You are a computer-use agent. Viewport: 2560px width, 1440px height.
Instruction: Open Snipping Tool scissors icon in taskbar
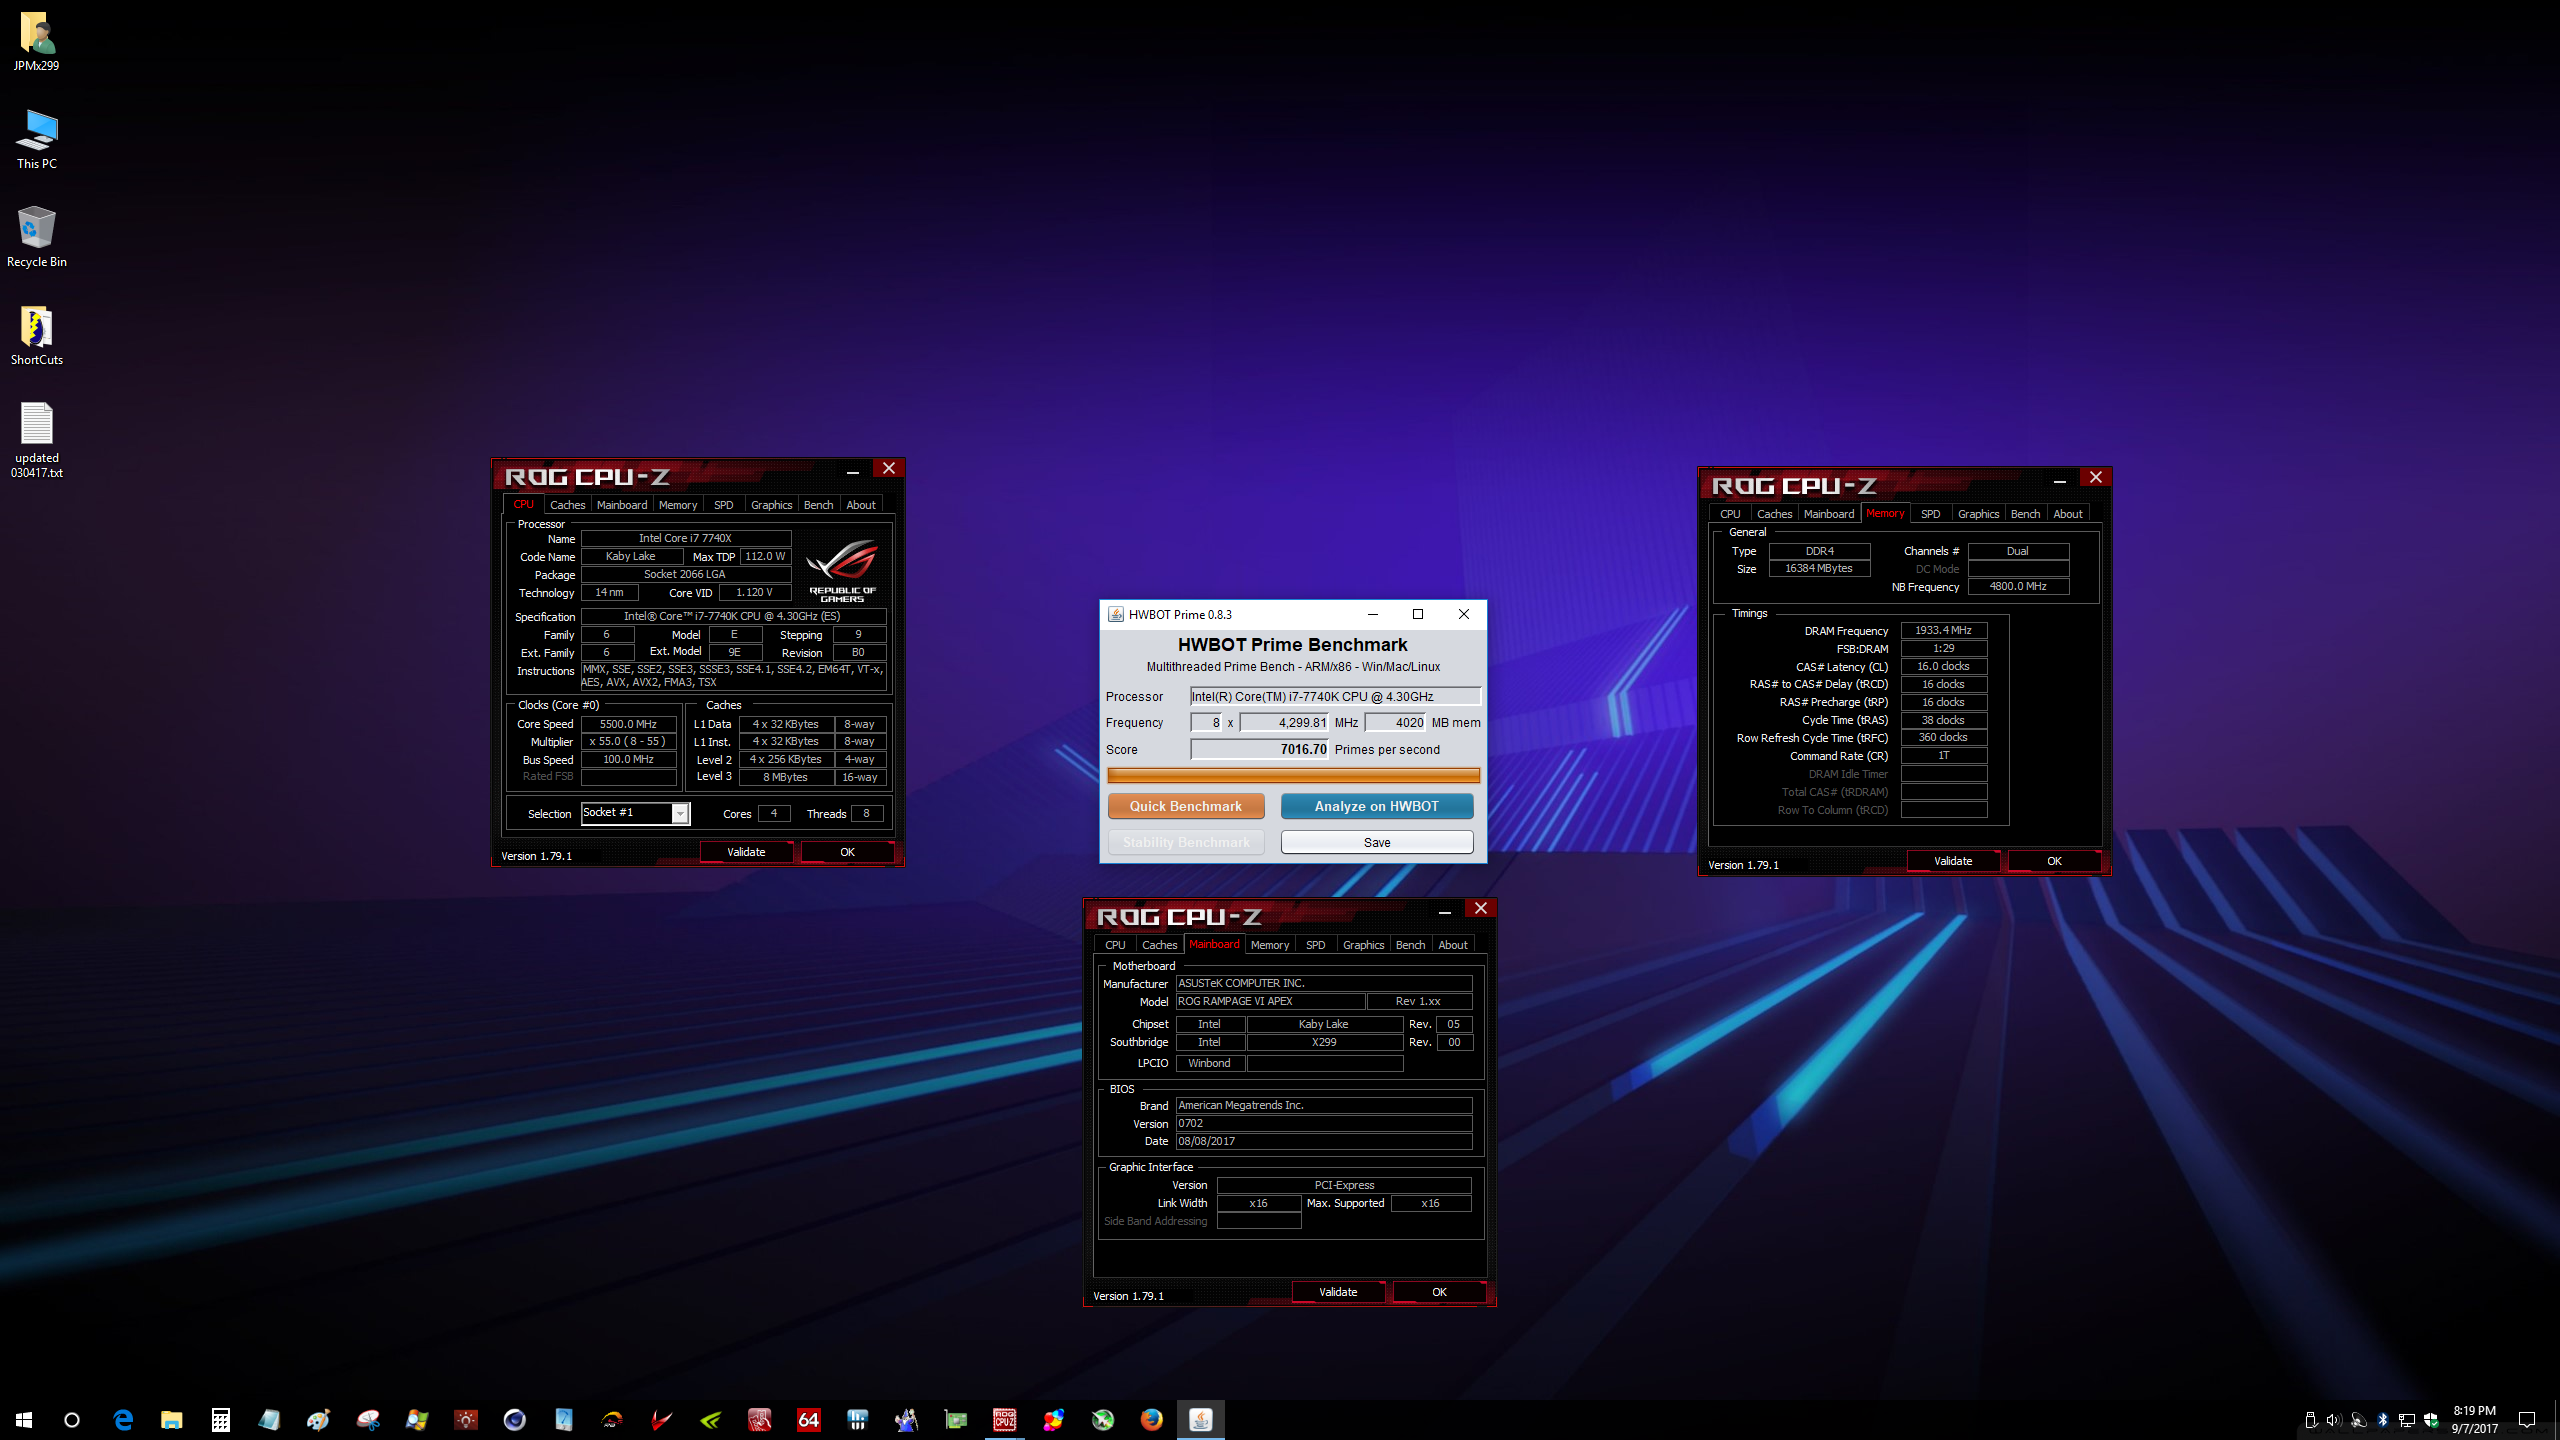click(x=368, y=1419)
